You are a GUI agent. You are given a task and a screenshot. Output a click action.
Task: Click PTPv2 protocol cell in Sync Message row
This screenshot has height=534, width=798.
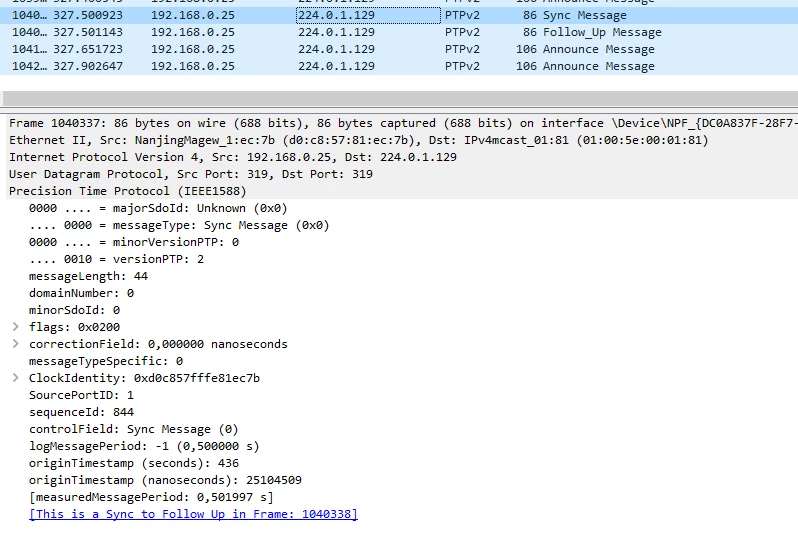(x=462, y=15)
